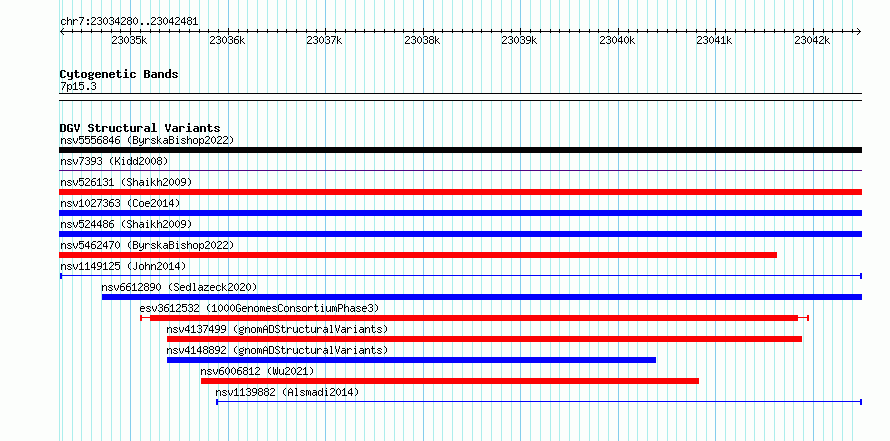
Task: Open the nsv5462470 (ByrskaBishop2022) label
Action: [x=147, y=245]
